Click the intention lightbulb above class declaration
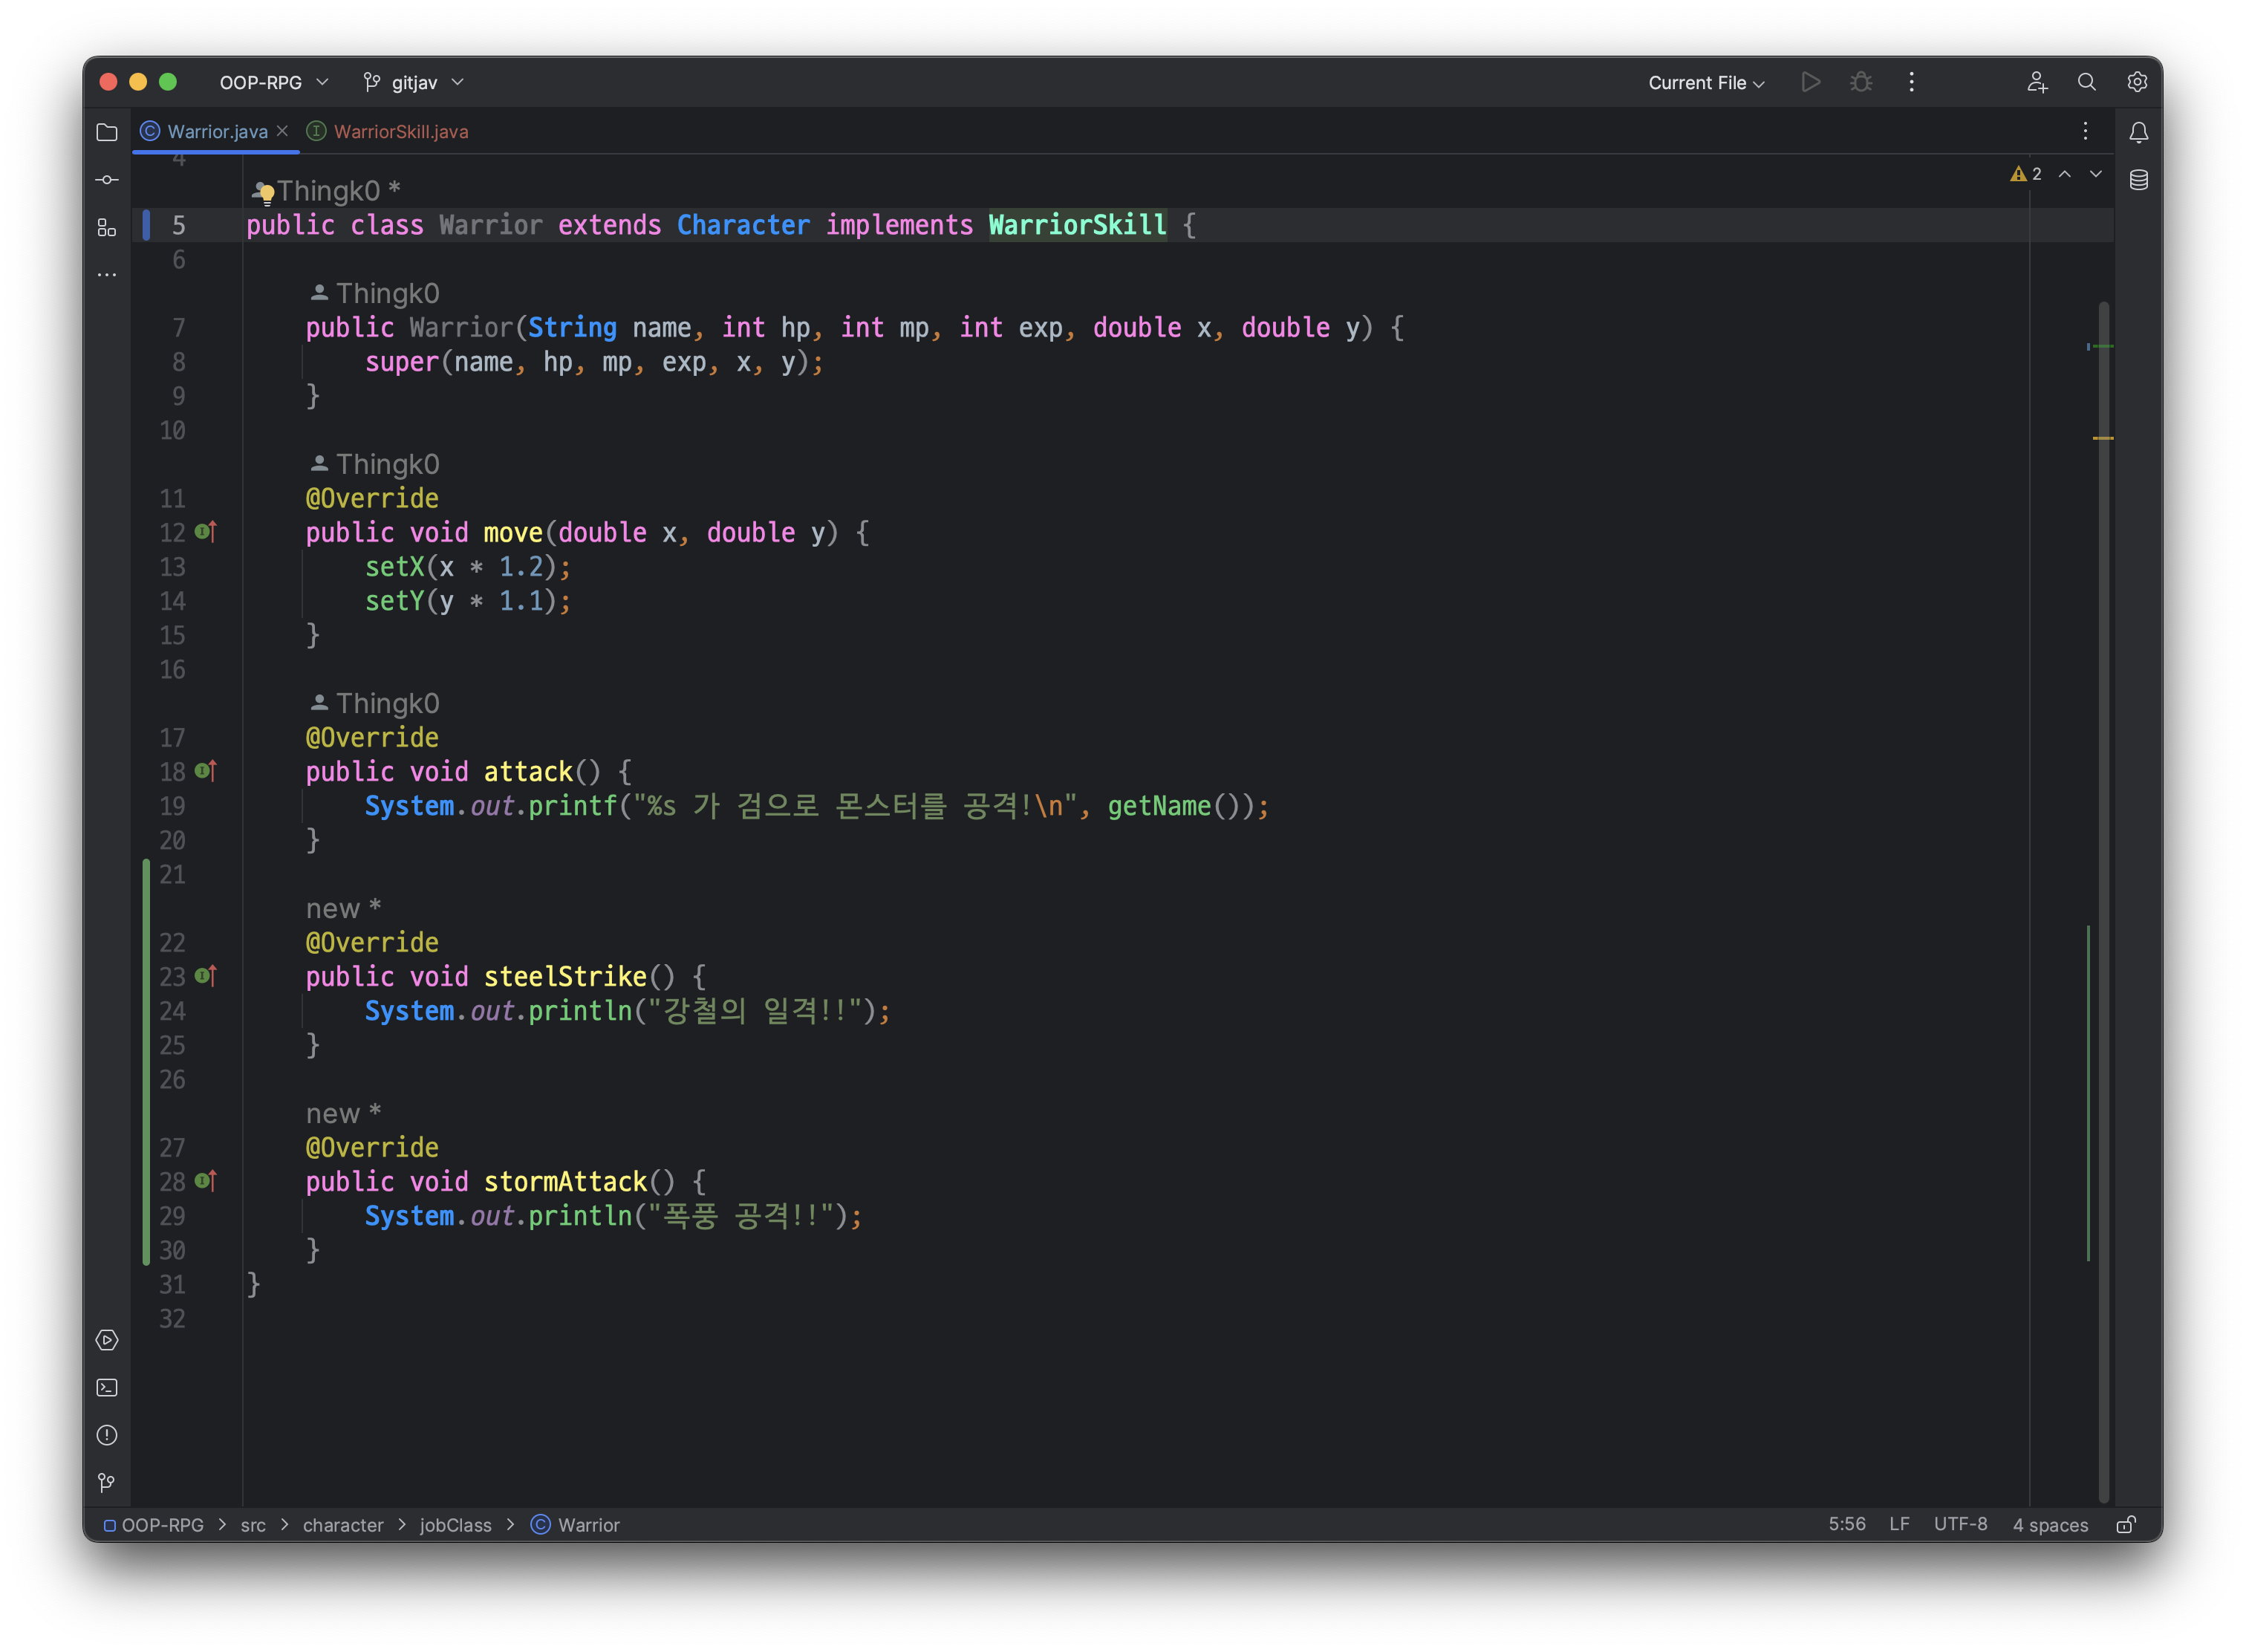The width and height of the screenshot is (2246, 1652). (266, 193)
